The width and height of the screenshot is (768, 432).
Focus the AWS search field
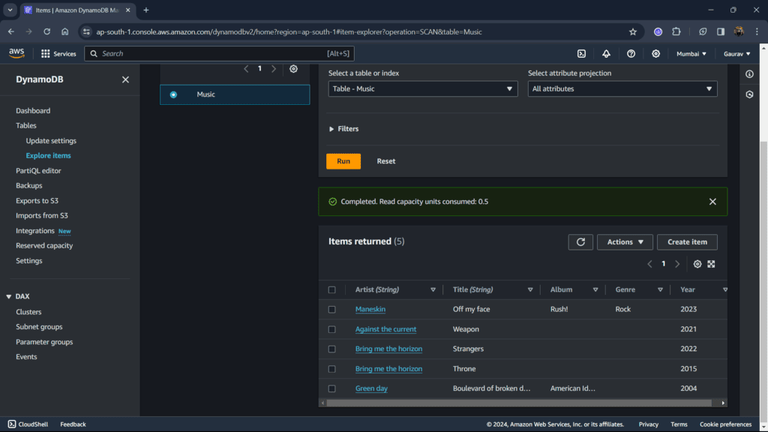coord(219,54)
